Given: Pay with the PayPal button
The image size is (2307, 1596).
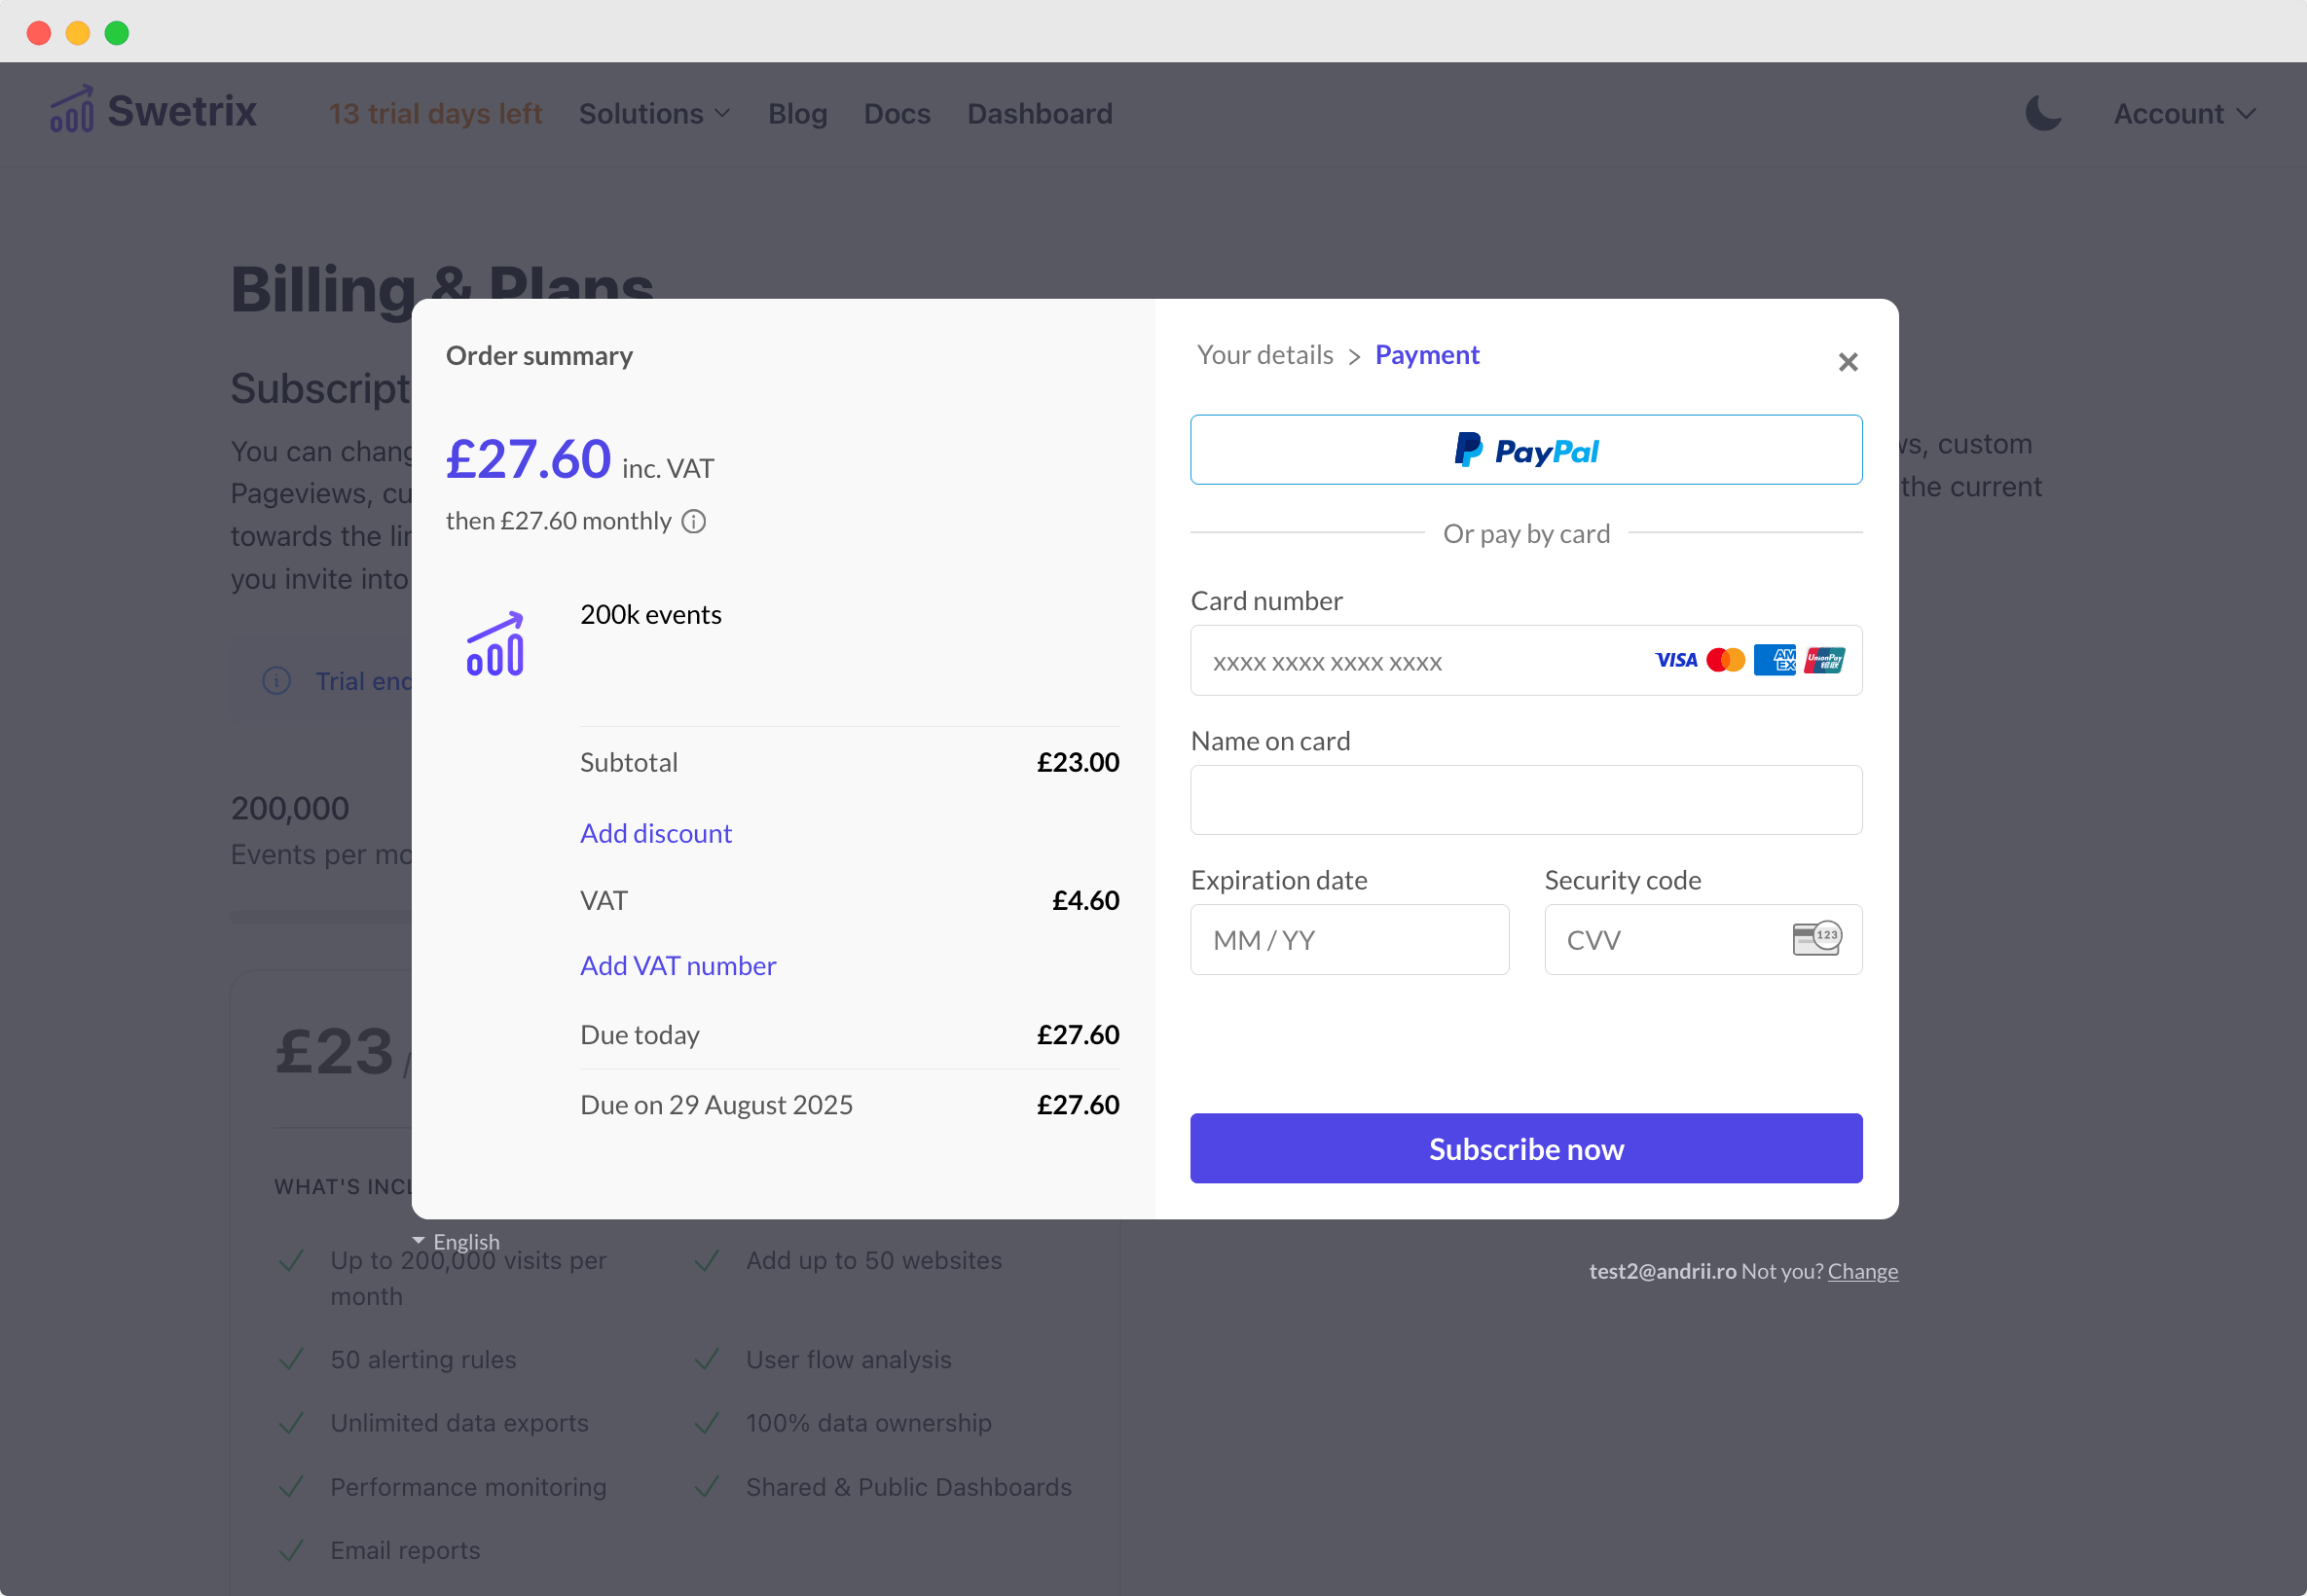Looking at the screenshot, I should tap(1525, 450).
